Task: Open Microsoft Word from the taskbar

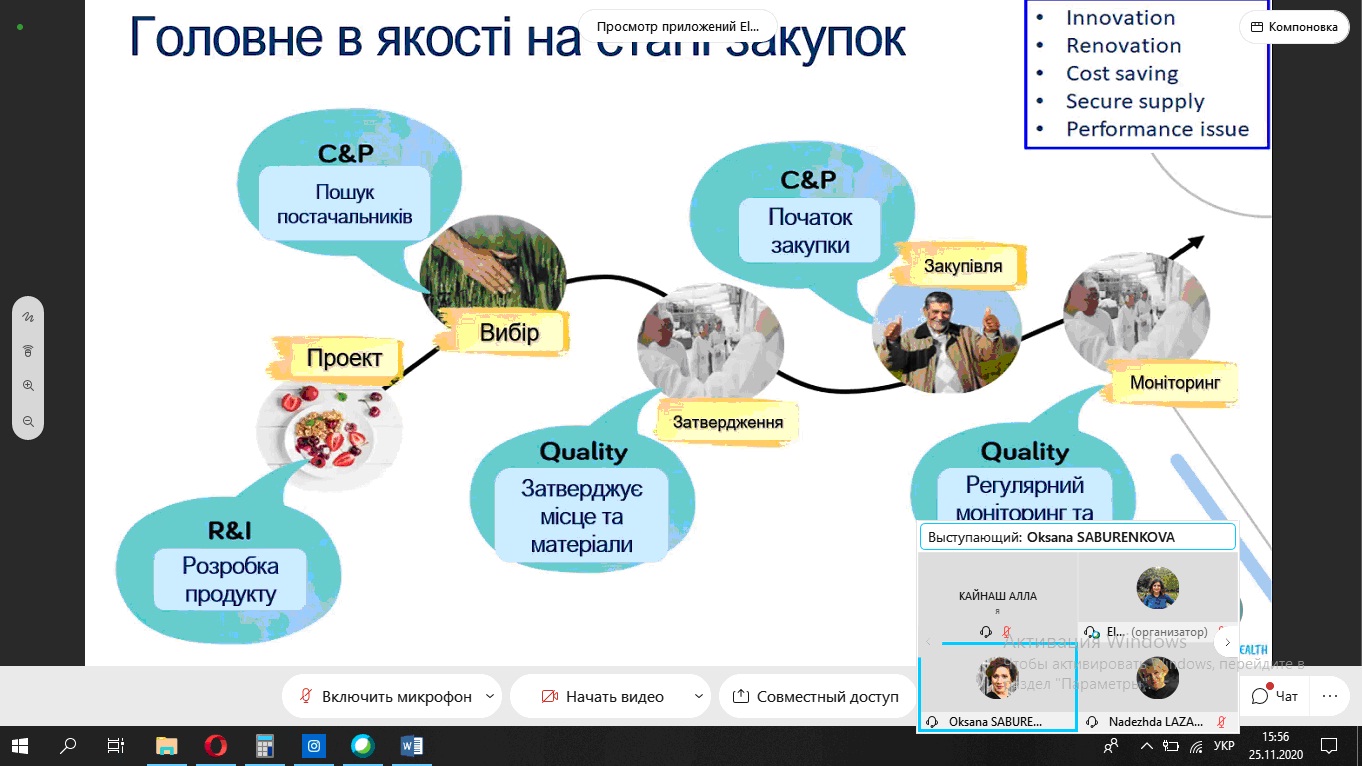Action: [x=411, y=746]
